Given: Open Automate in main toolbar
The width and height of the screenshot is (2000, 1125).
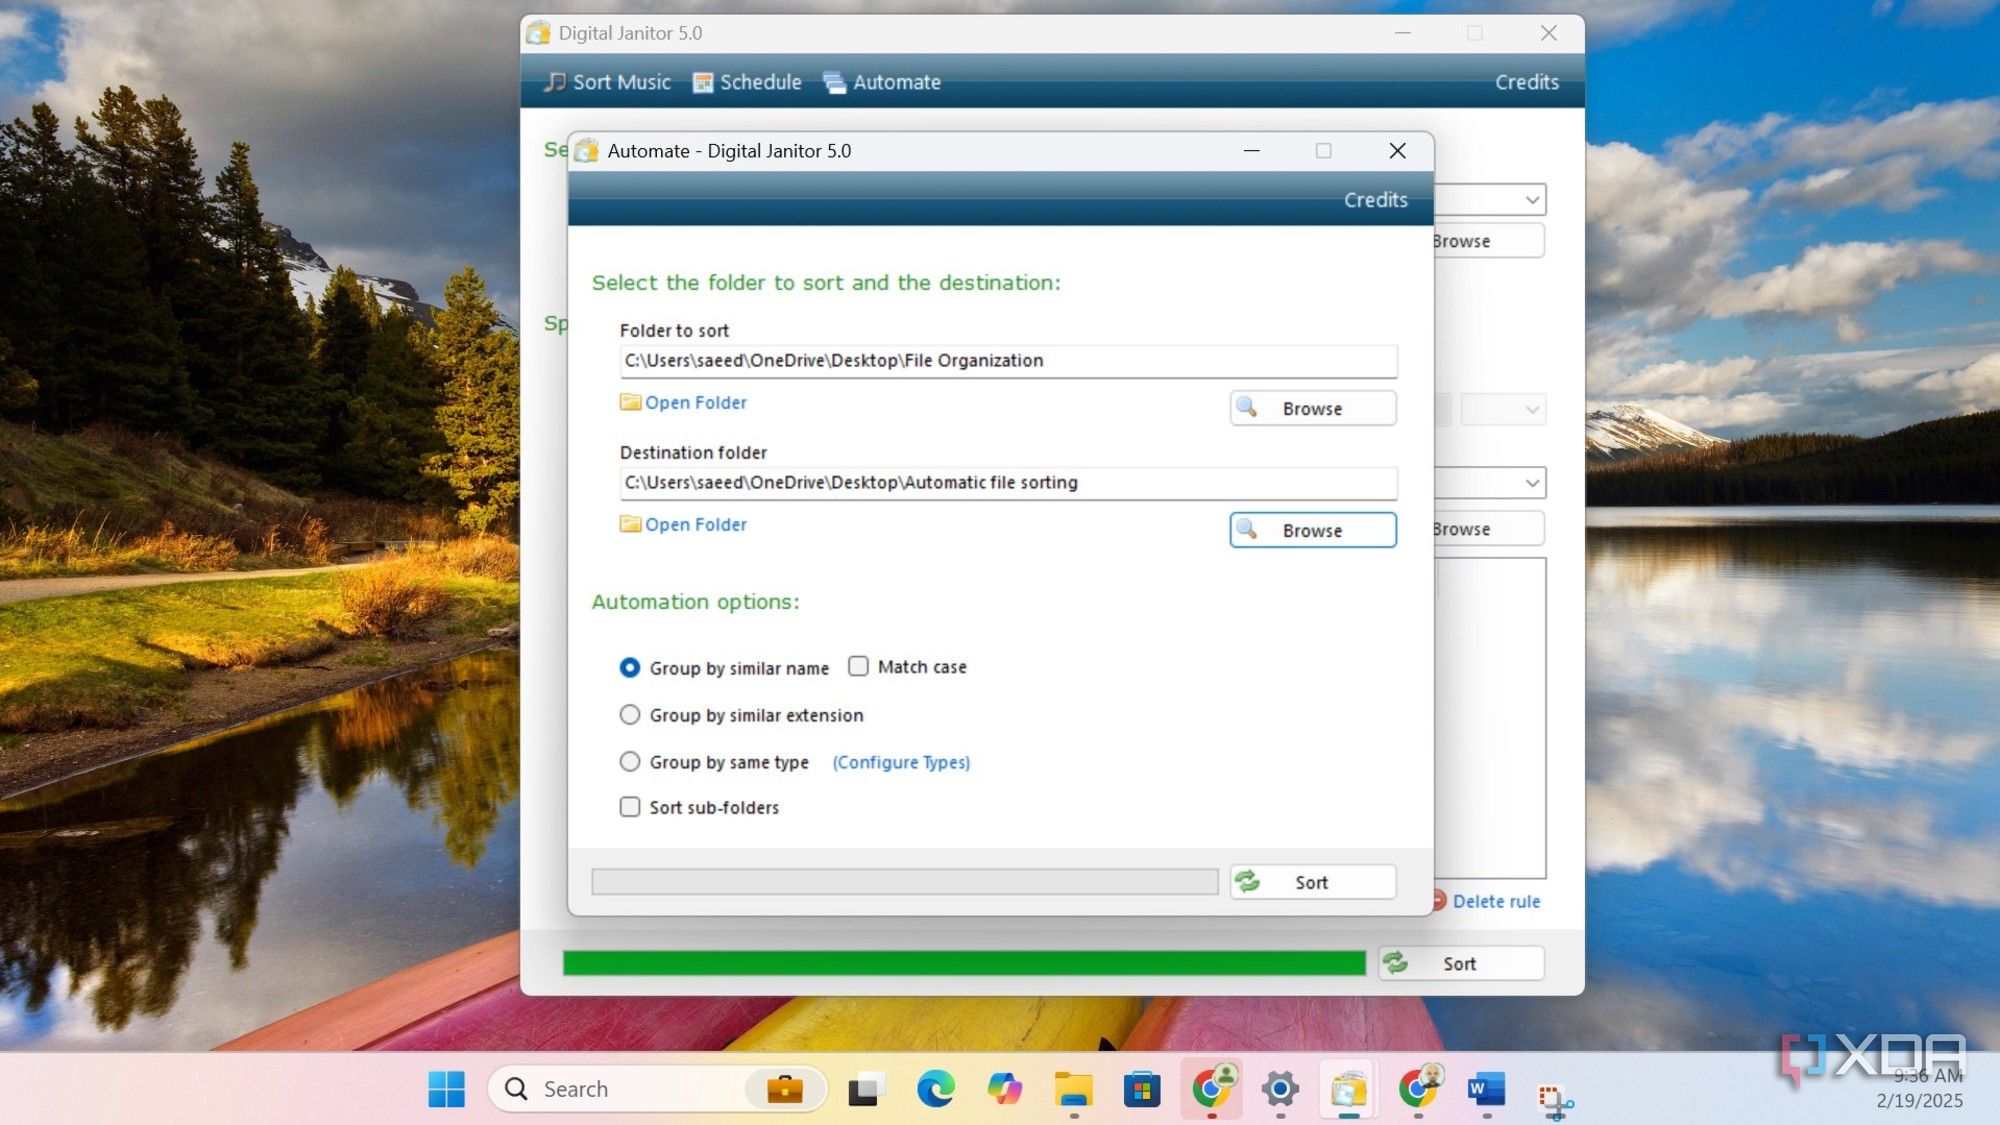Looking at the screenshot, I should pos(881,82).
